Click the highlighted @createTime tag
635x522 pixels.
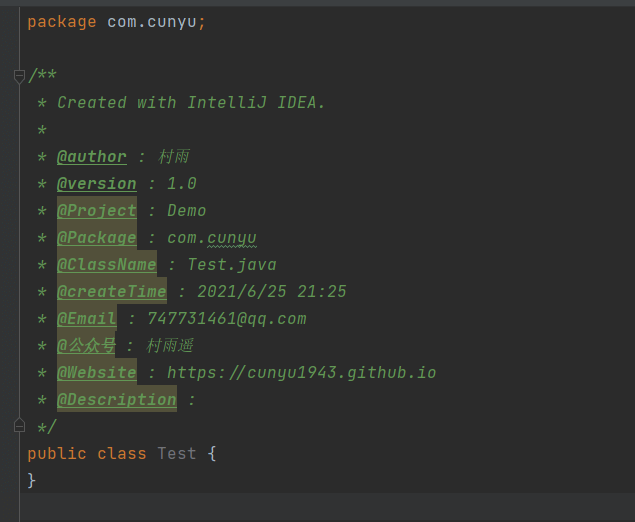point(112,292)
